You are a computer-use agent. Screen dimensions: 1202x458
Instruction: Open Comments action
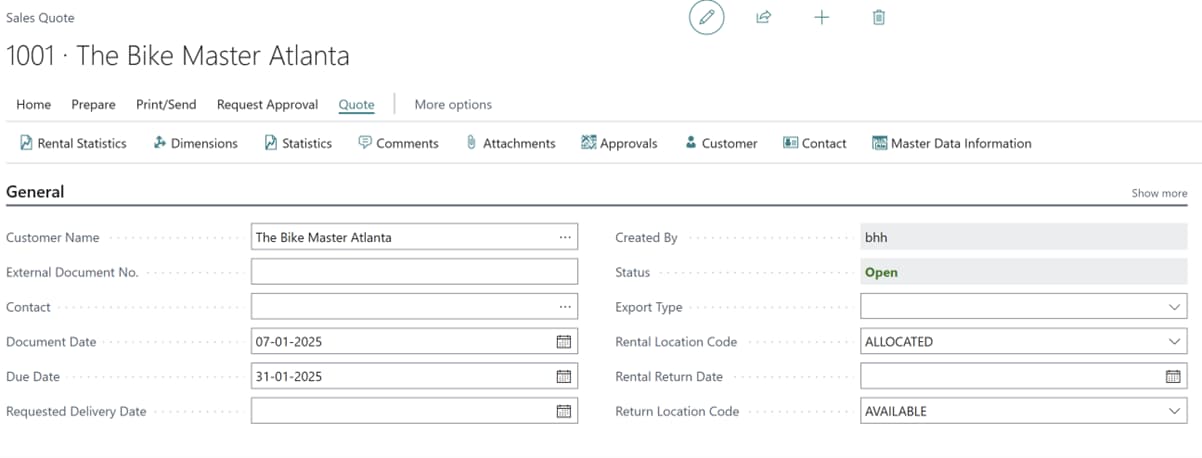click(398, 143)
